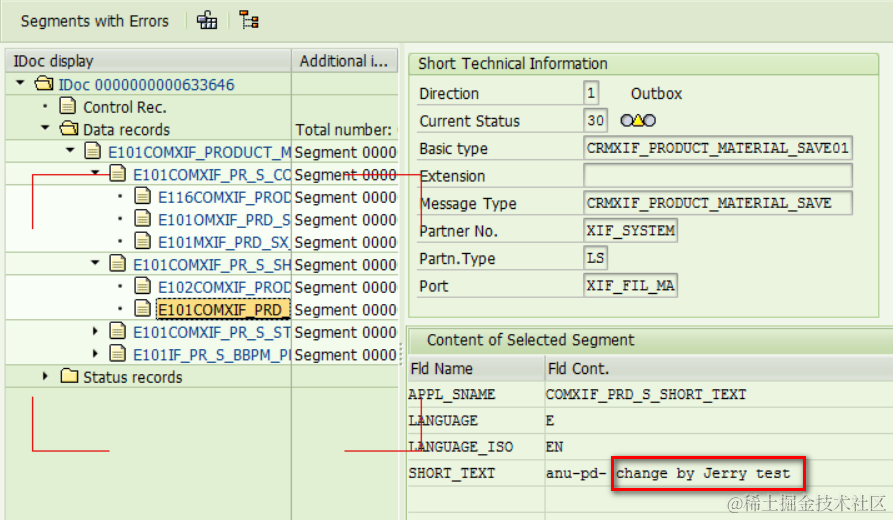Click the highlighted E101COMXIF_PRD document icon
This screenshot has width=893, height=520.
tap(142, 309)
